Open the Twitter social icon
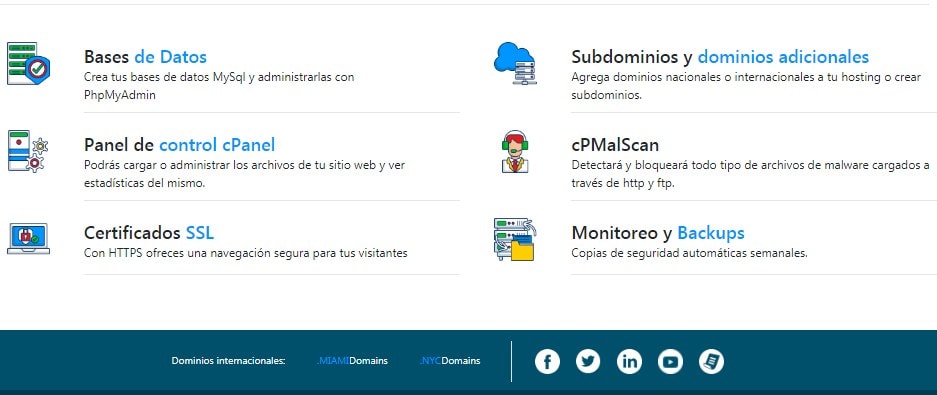 pyautogui.click(x=588, y=362)
